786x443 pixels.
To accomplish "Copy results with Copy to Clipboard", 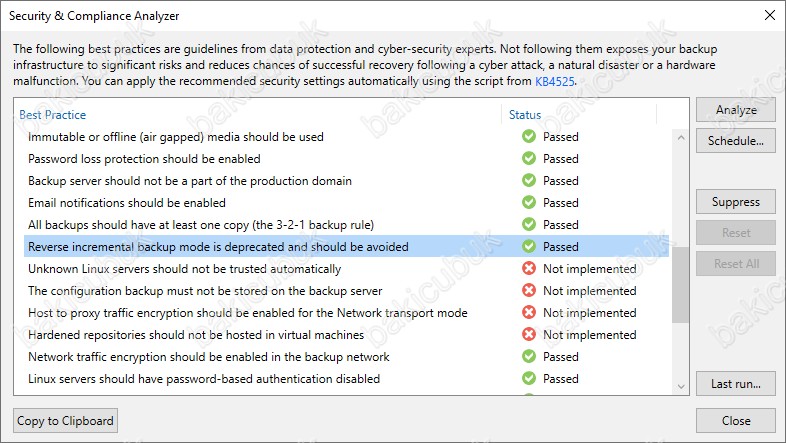I will click(65, 421).
